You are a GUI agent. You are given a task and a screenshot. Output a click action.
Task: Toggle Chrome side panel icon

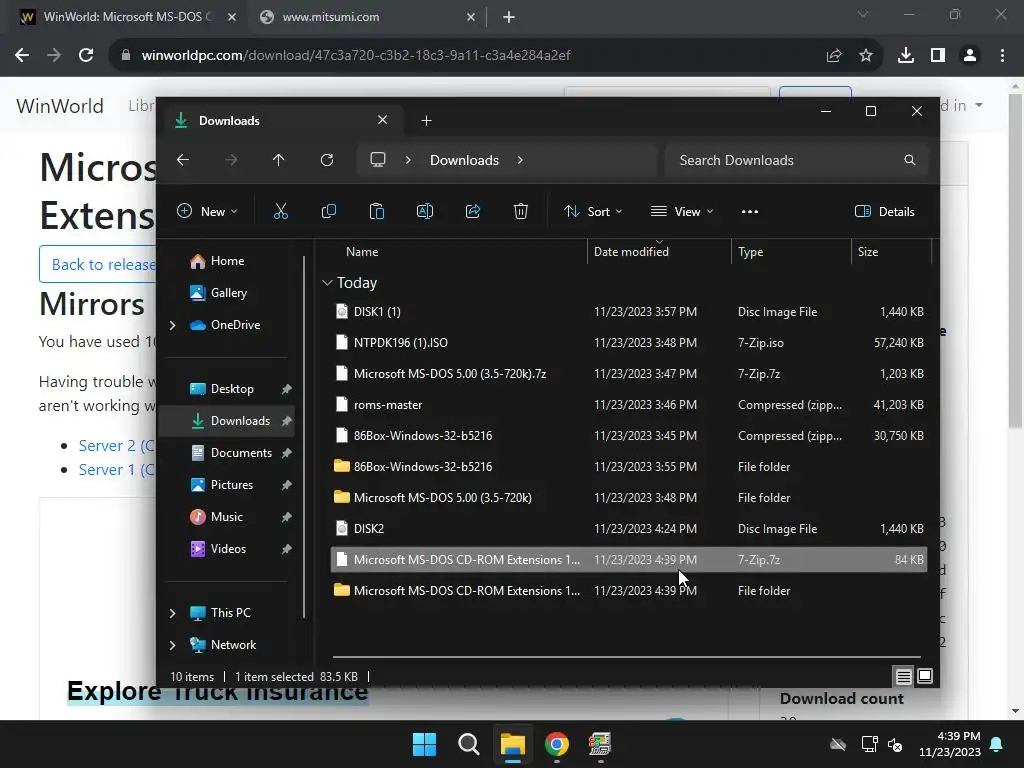click(x=938, y=56)
